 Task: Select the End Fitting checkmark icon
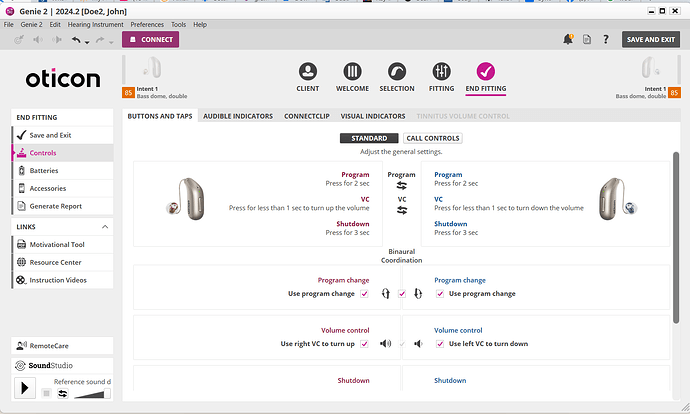tap(486, 71)
